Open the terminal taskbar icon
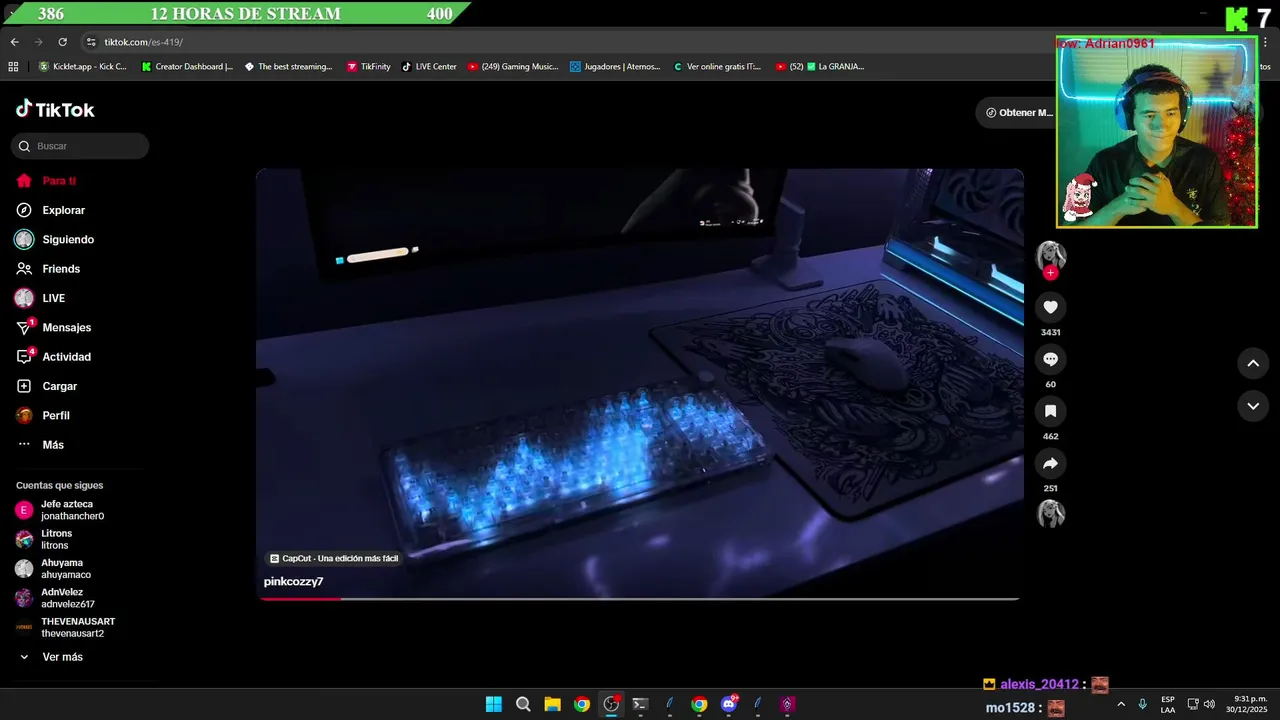Screen dimensions: 1280x720 point(640,704)
